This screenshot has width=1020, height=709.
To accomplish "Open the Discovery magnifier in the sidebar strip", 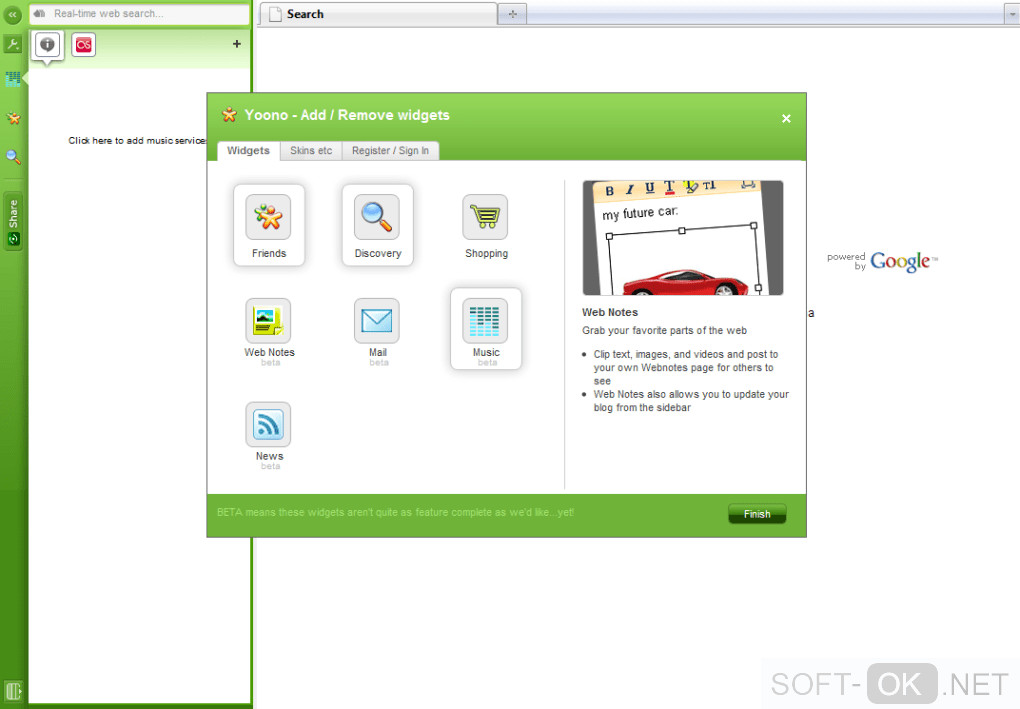I will [x=13, y=157].
